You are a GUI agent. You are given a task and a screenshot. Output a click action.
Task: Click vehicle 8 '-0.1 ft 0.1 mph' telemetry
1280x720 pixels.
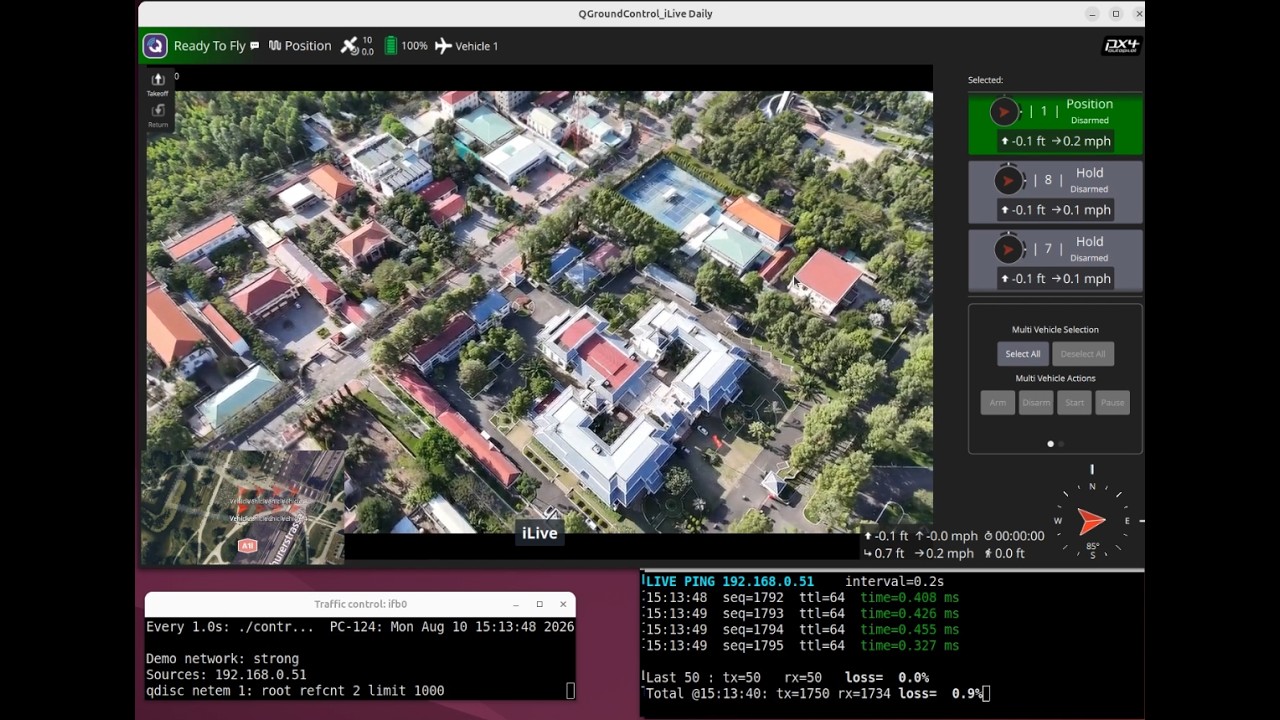click(1055, 210)
